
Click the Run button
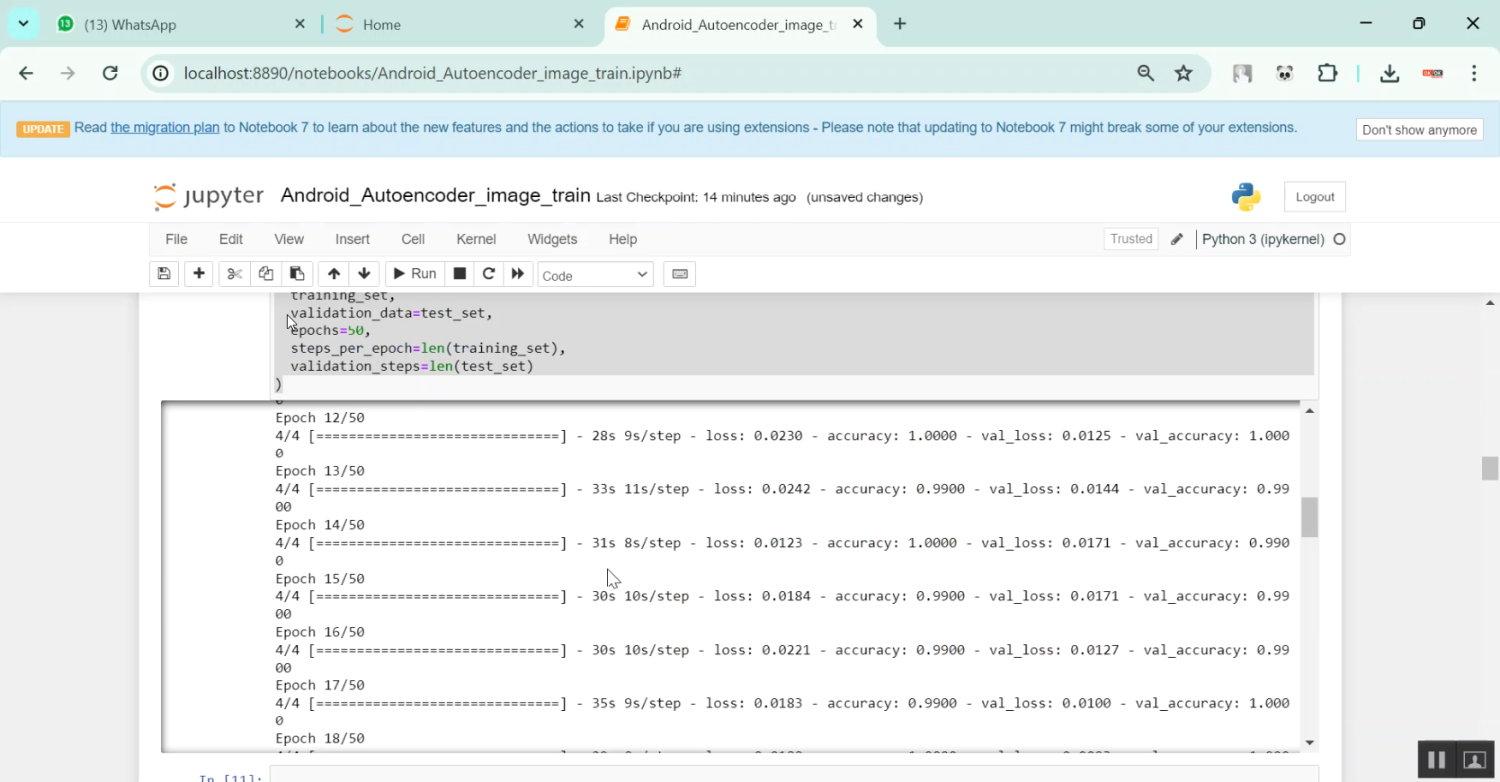[x=413, y=274]
